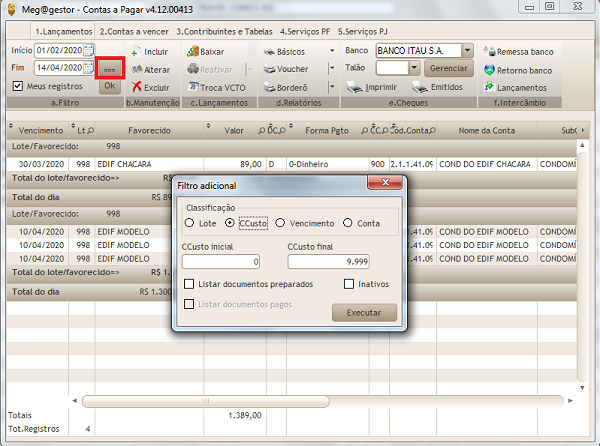Click the Incluir add icon
Viewport: 600px width, 446px height.
point(136,51)
